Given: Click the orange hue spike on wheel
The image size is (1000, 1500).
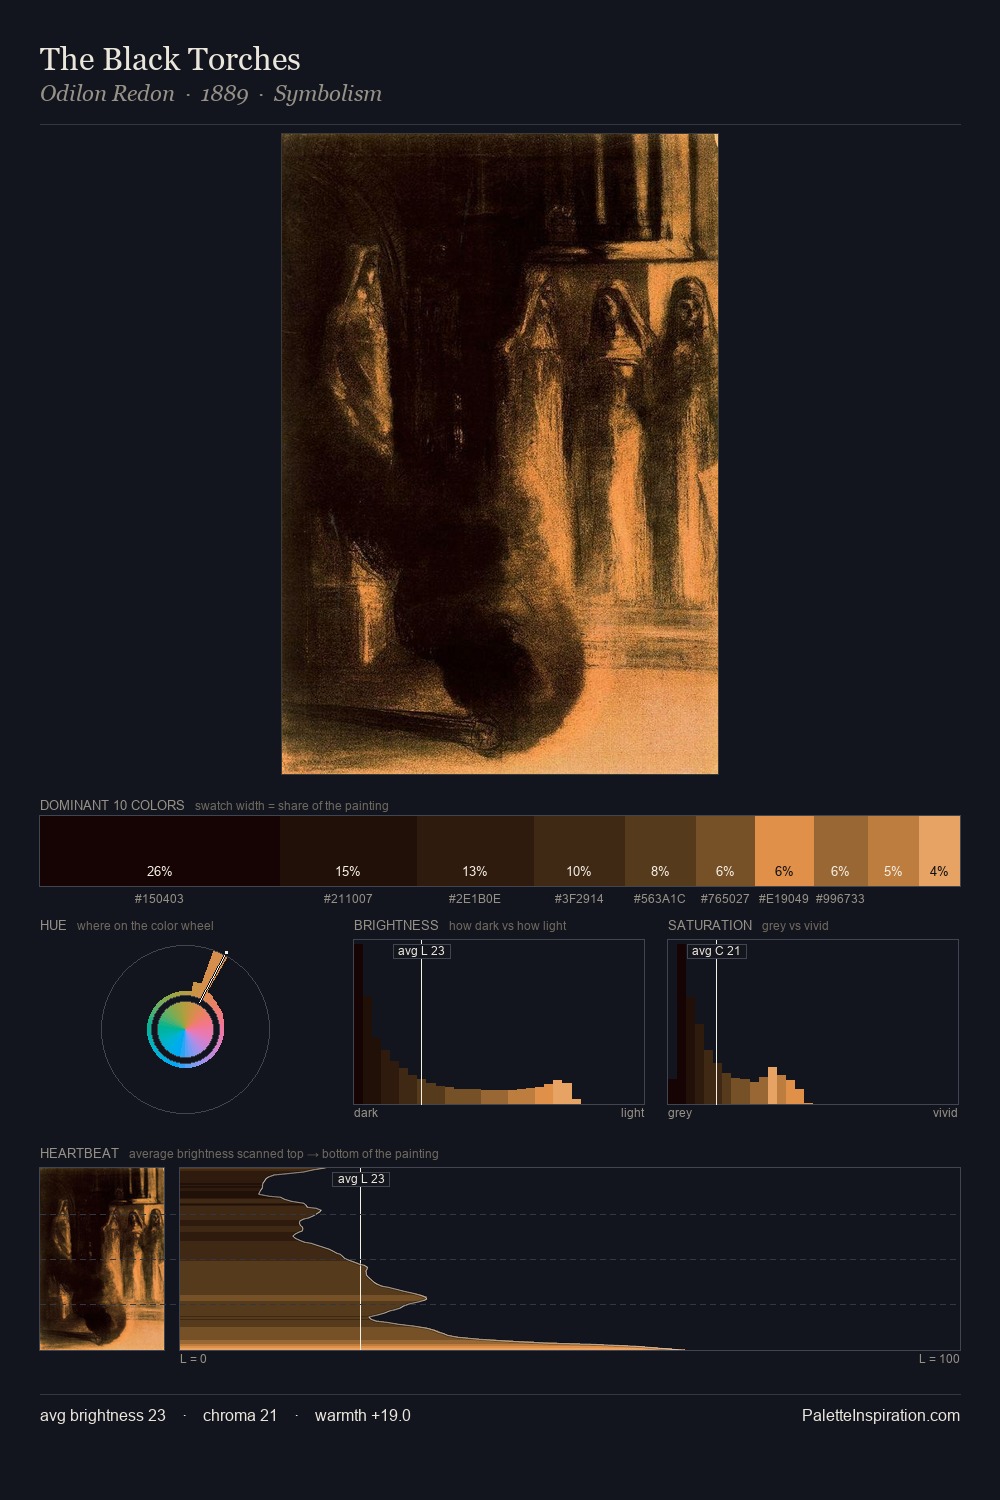Looking at the screenshot, I should click(210, 974).
